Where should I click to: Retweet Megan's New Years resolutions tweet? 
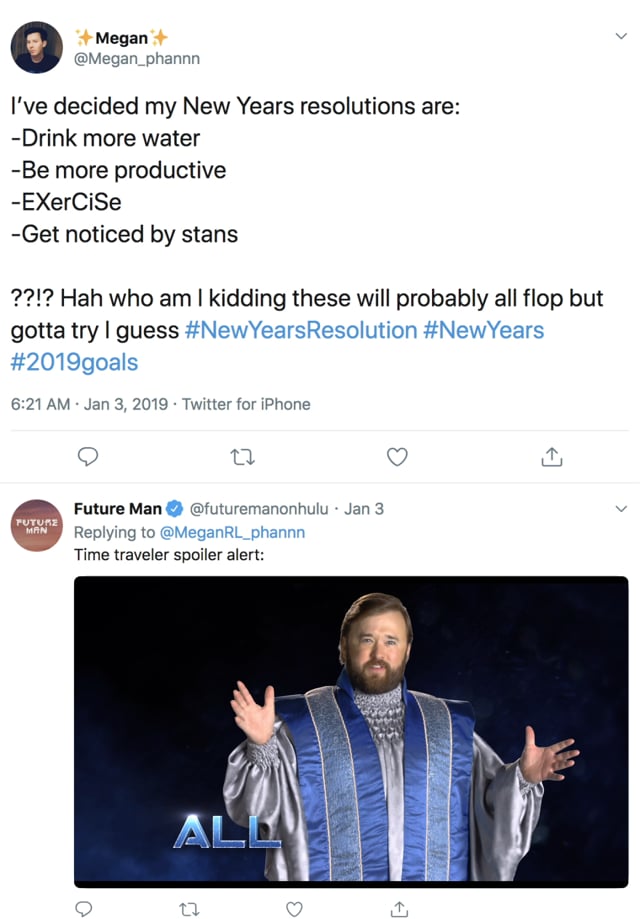coord(243,456)
